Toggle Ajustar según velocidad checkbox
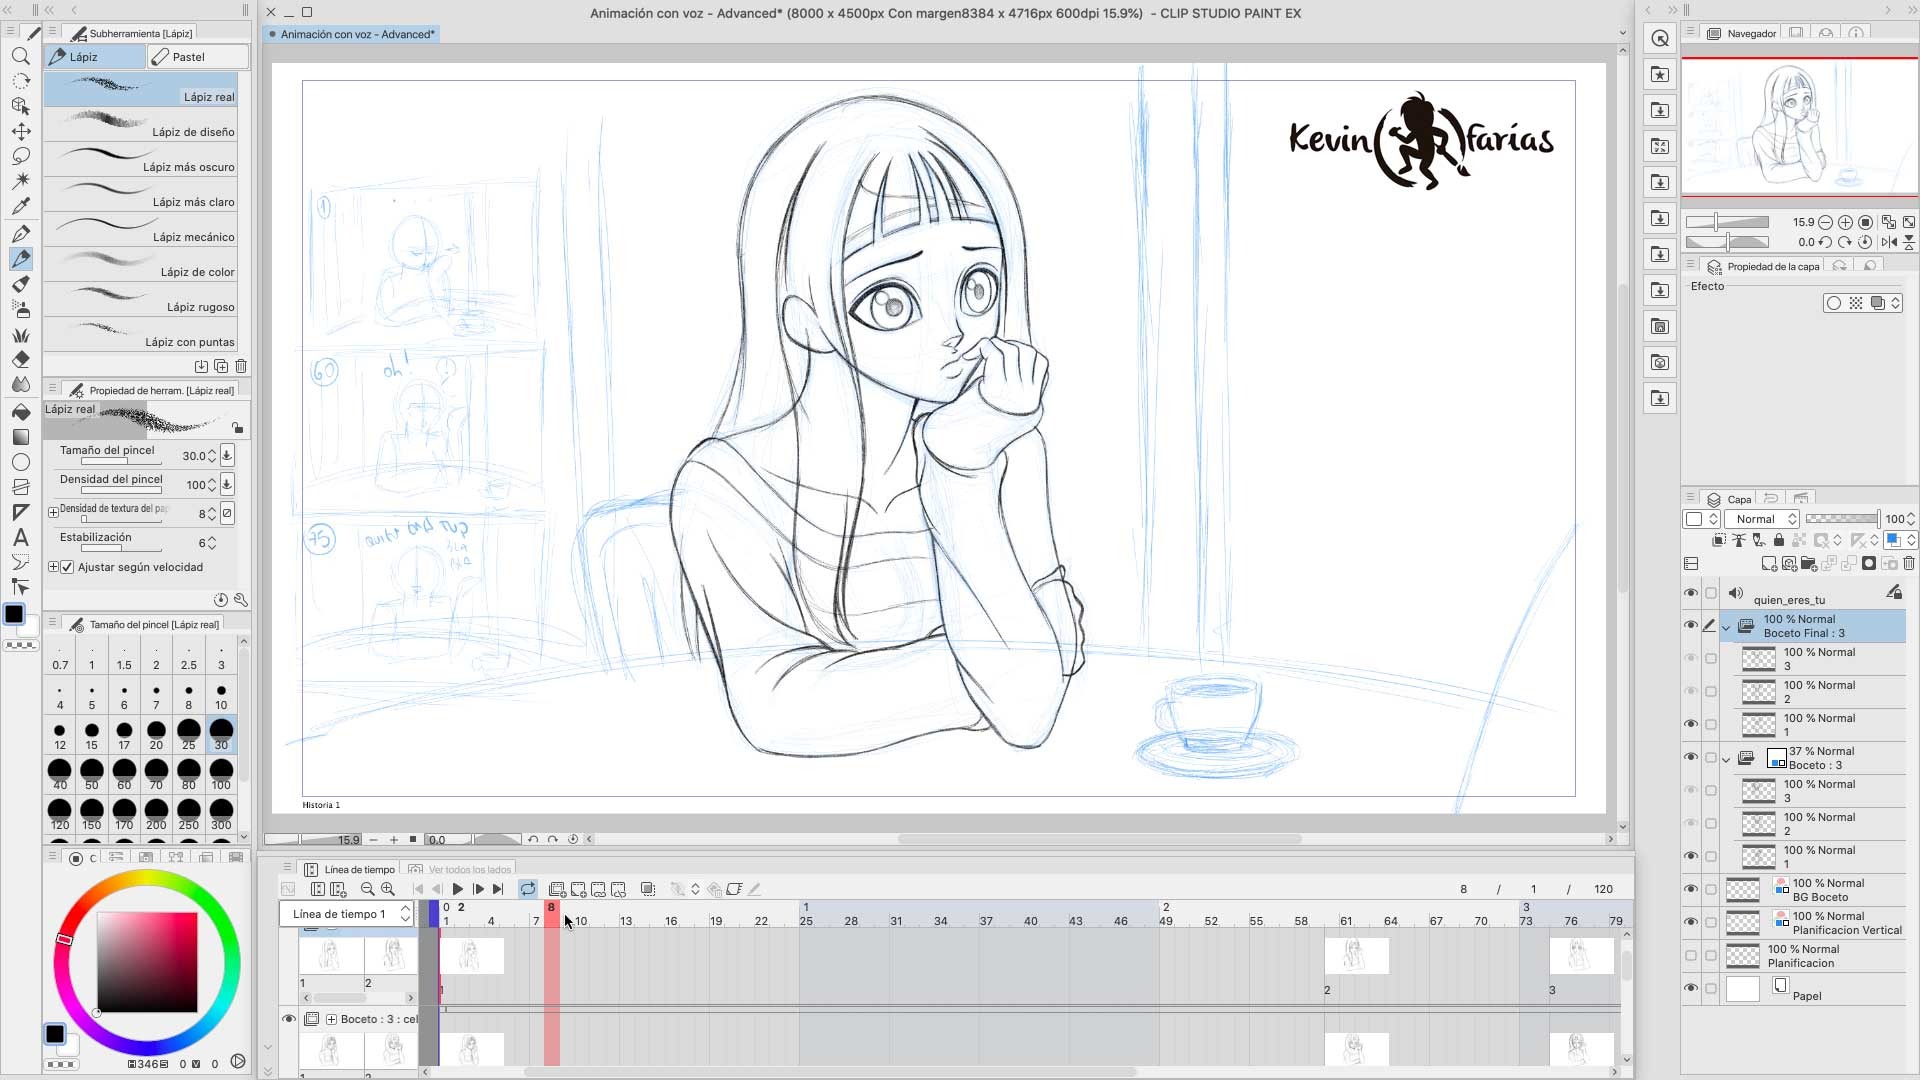 [68, 567]
